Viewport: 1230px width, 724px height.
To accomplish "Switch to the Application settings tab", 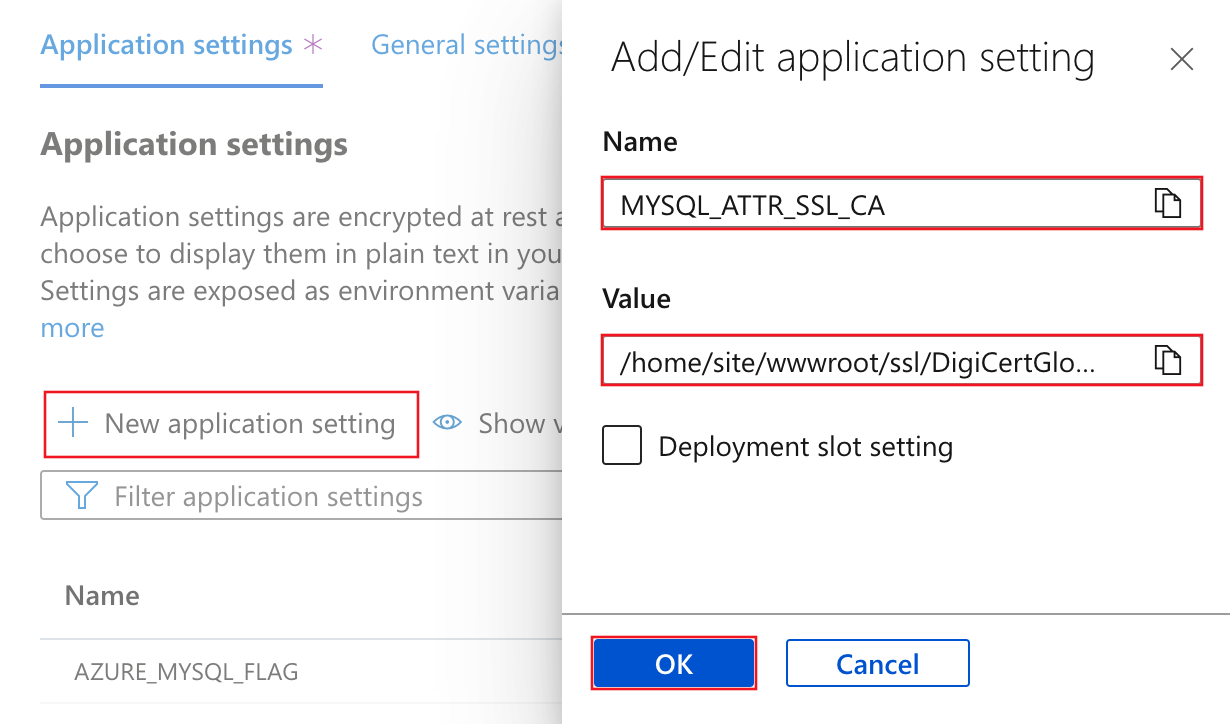I will 167,46.
